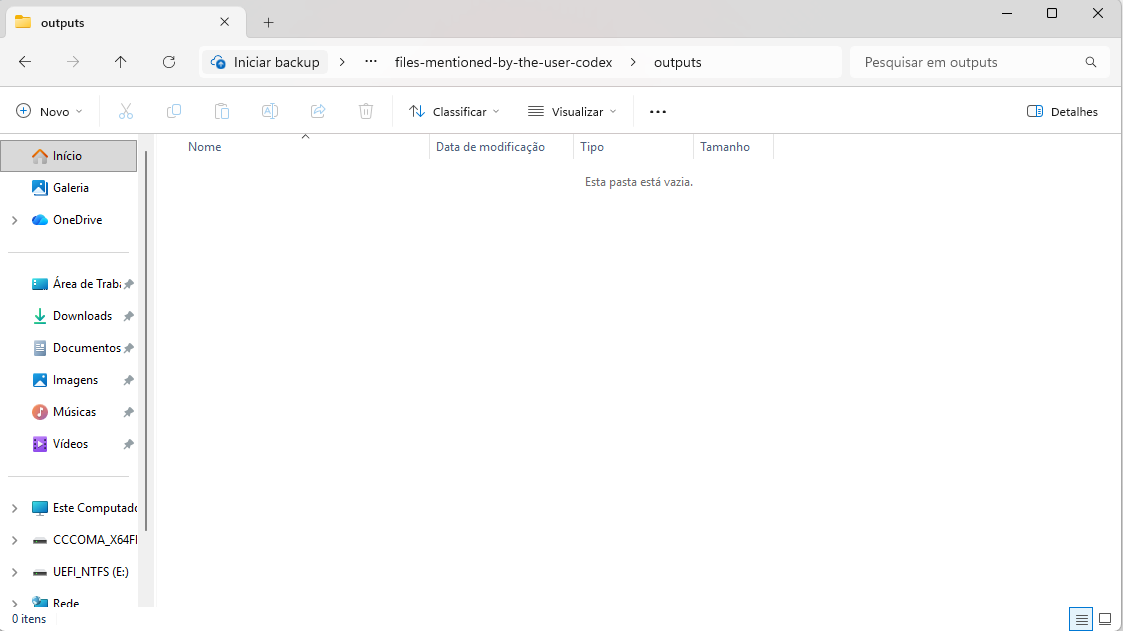Click the search magnifier icon

point(1091,62)
